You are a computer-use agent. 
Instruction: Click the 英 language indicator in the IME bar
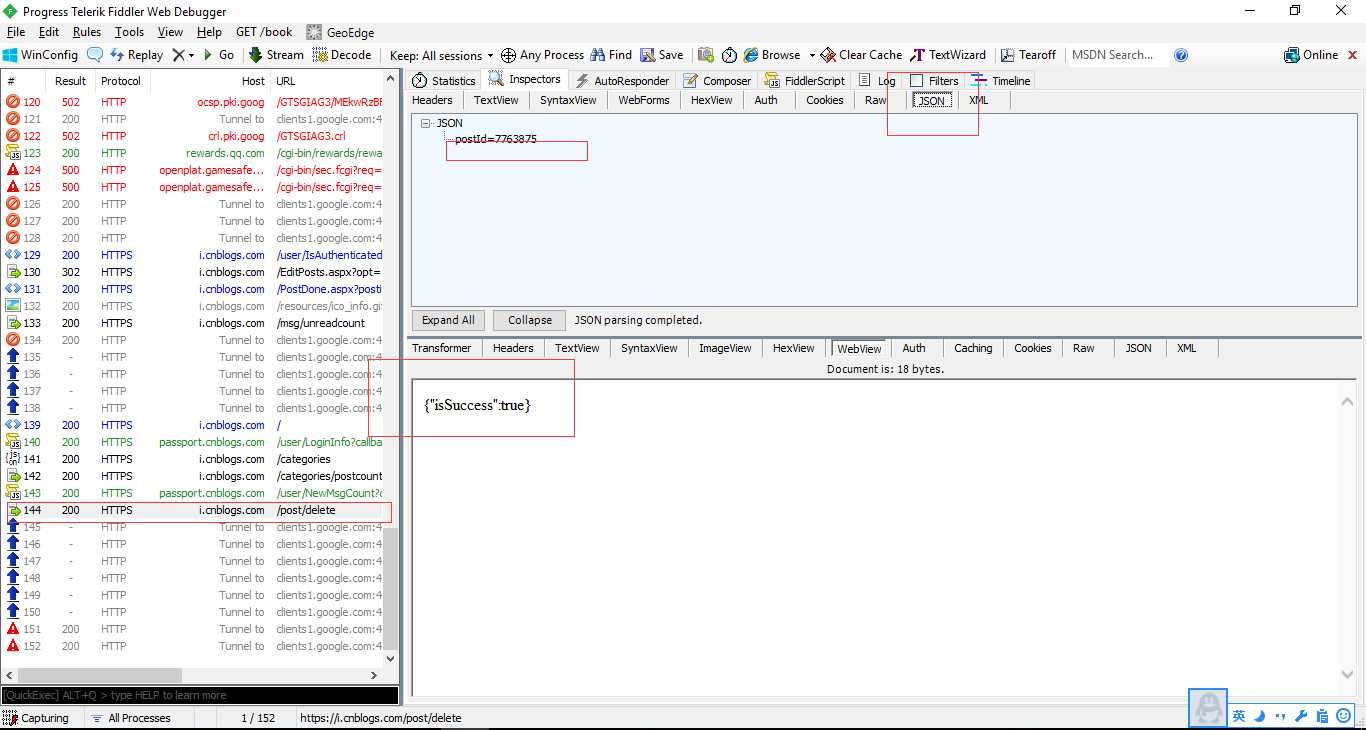(x=1239, y=716)
